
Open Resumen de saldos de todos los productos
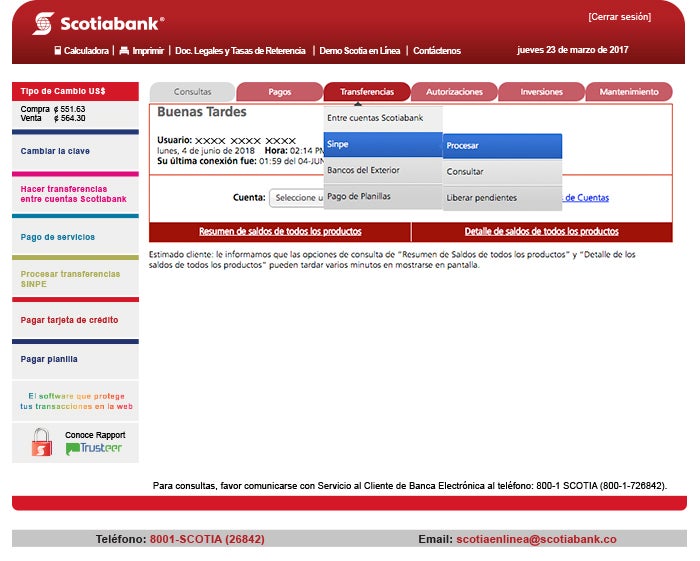(280, 232)
